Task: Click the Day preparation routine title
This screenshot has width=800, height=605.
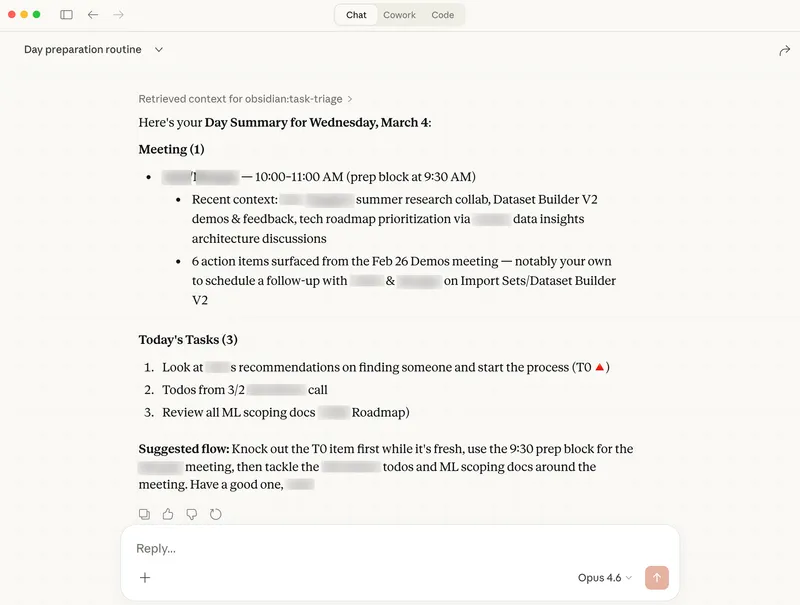Action: [x=81, y=49]
